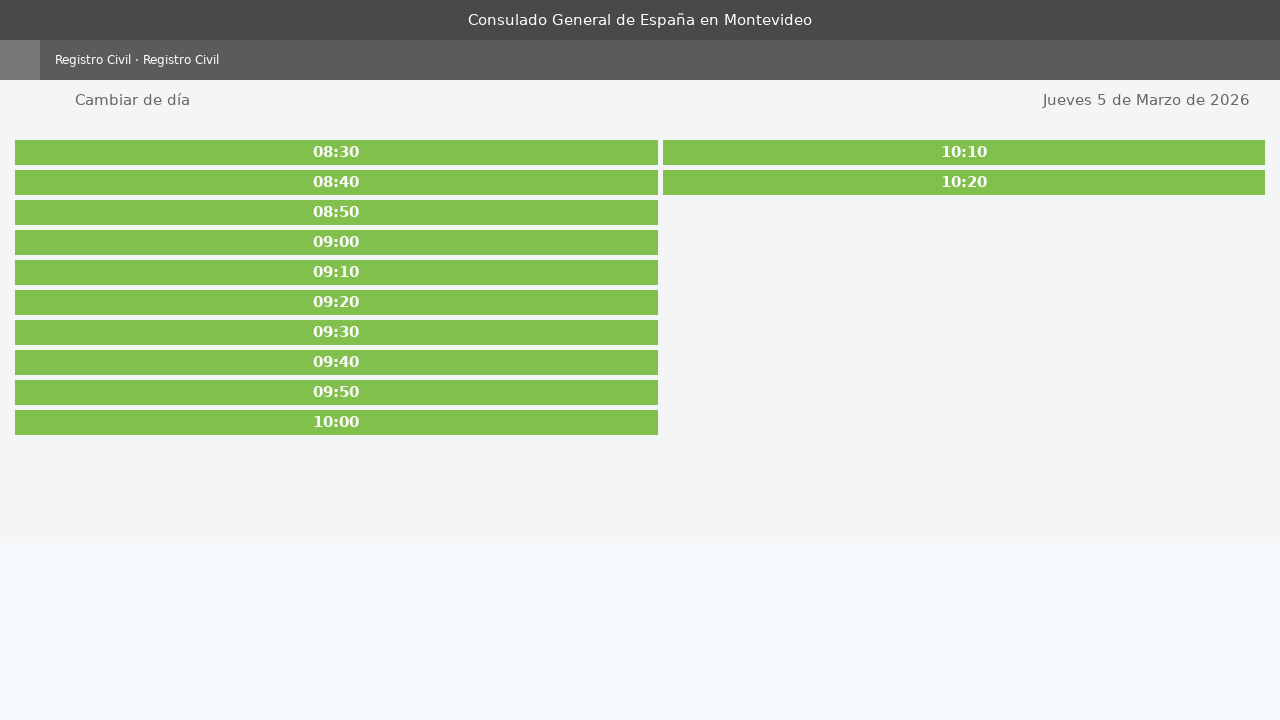Pick the 09:50 appointment time
The image size is (1280, 720).
(336, 392)
